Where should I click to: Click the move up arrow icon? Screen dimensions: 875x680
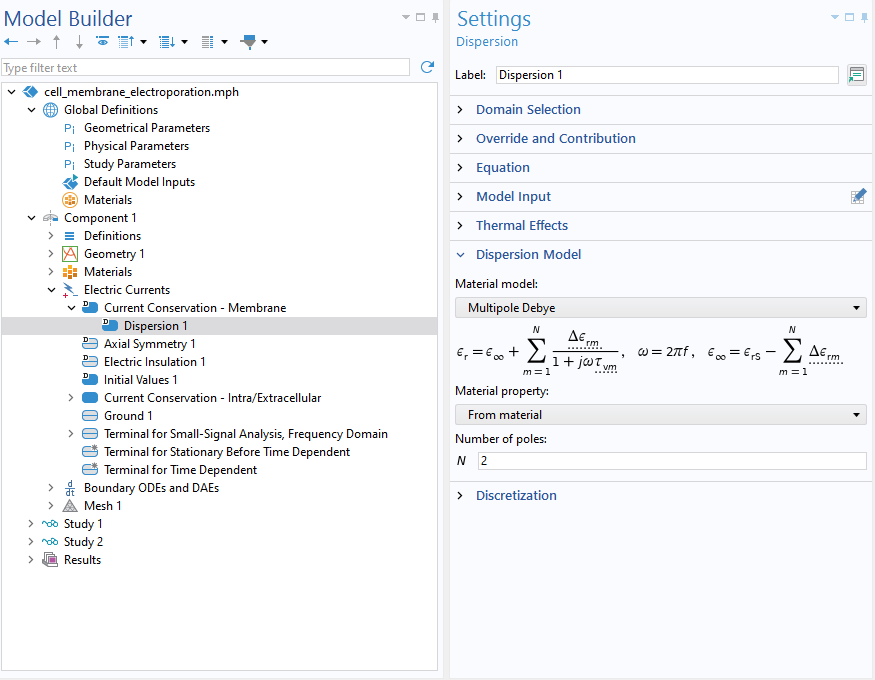point(56,42)
